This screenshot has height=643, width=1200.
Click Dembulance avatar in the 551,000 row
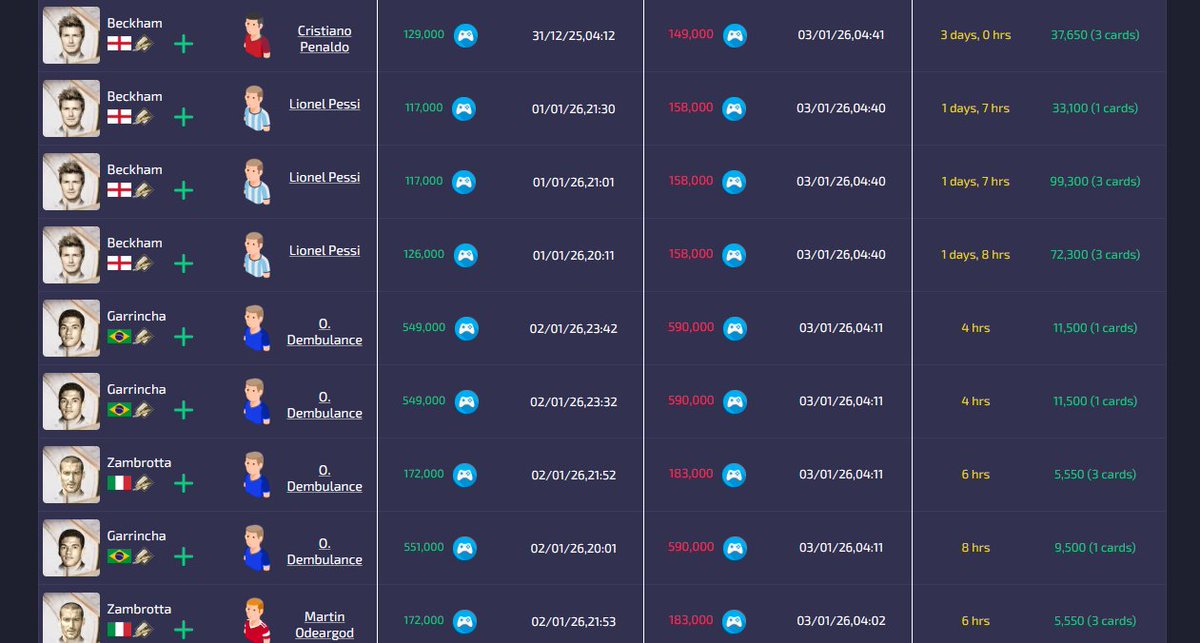257,548
